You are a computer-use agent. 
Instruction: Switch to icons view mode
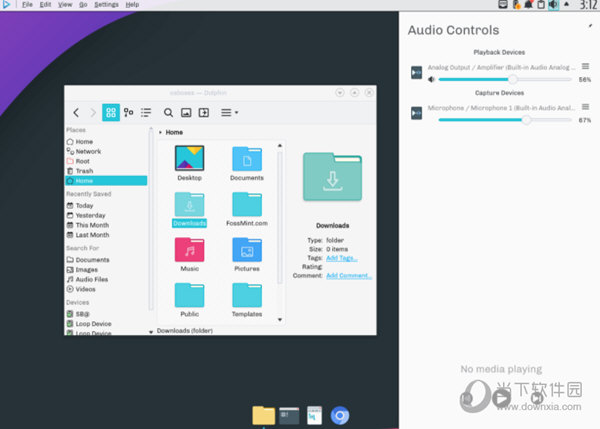click(x=111, y=113)
